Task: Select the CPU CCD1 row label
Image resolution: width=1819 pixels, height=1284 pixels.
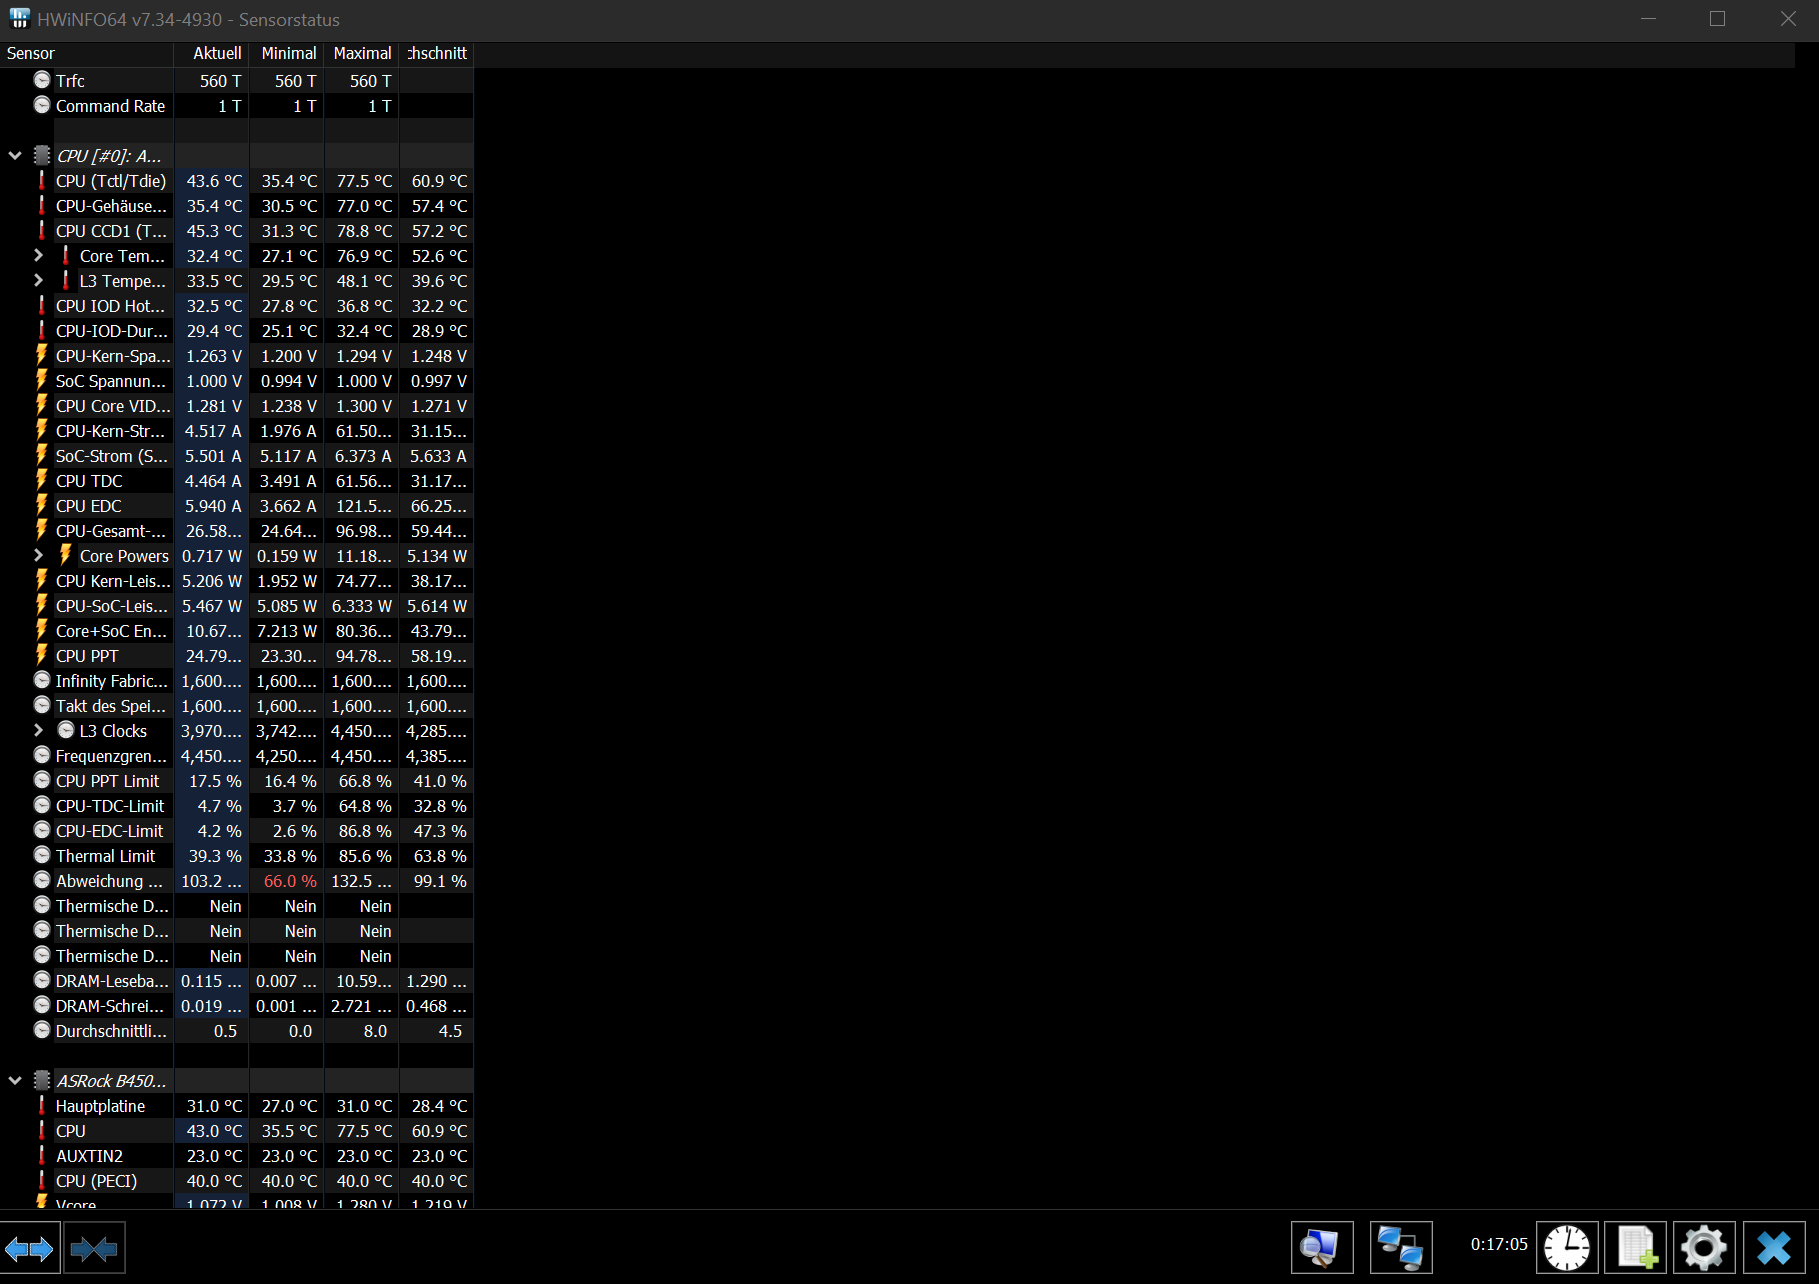Action: (111, 231)
